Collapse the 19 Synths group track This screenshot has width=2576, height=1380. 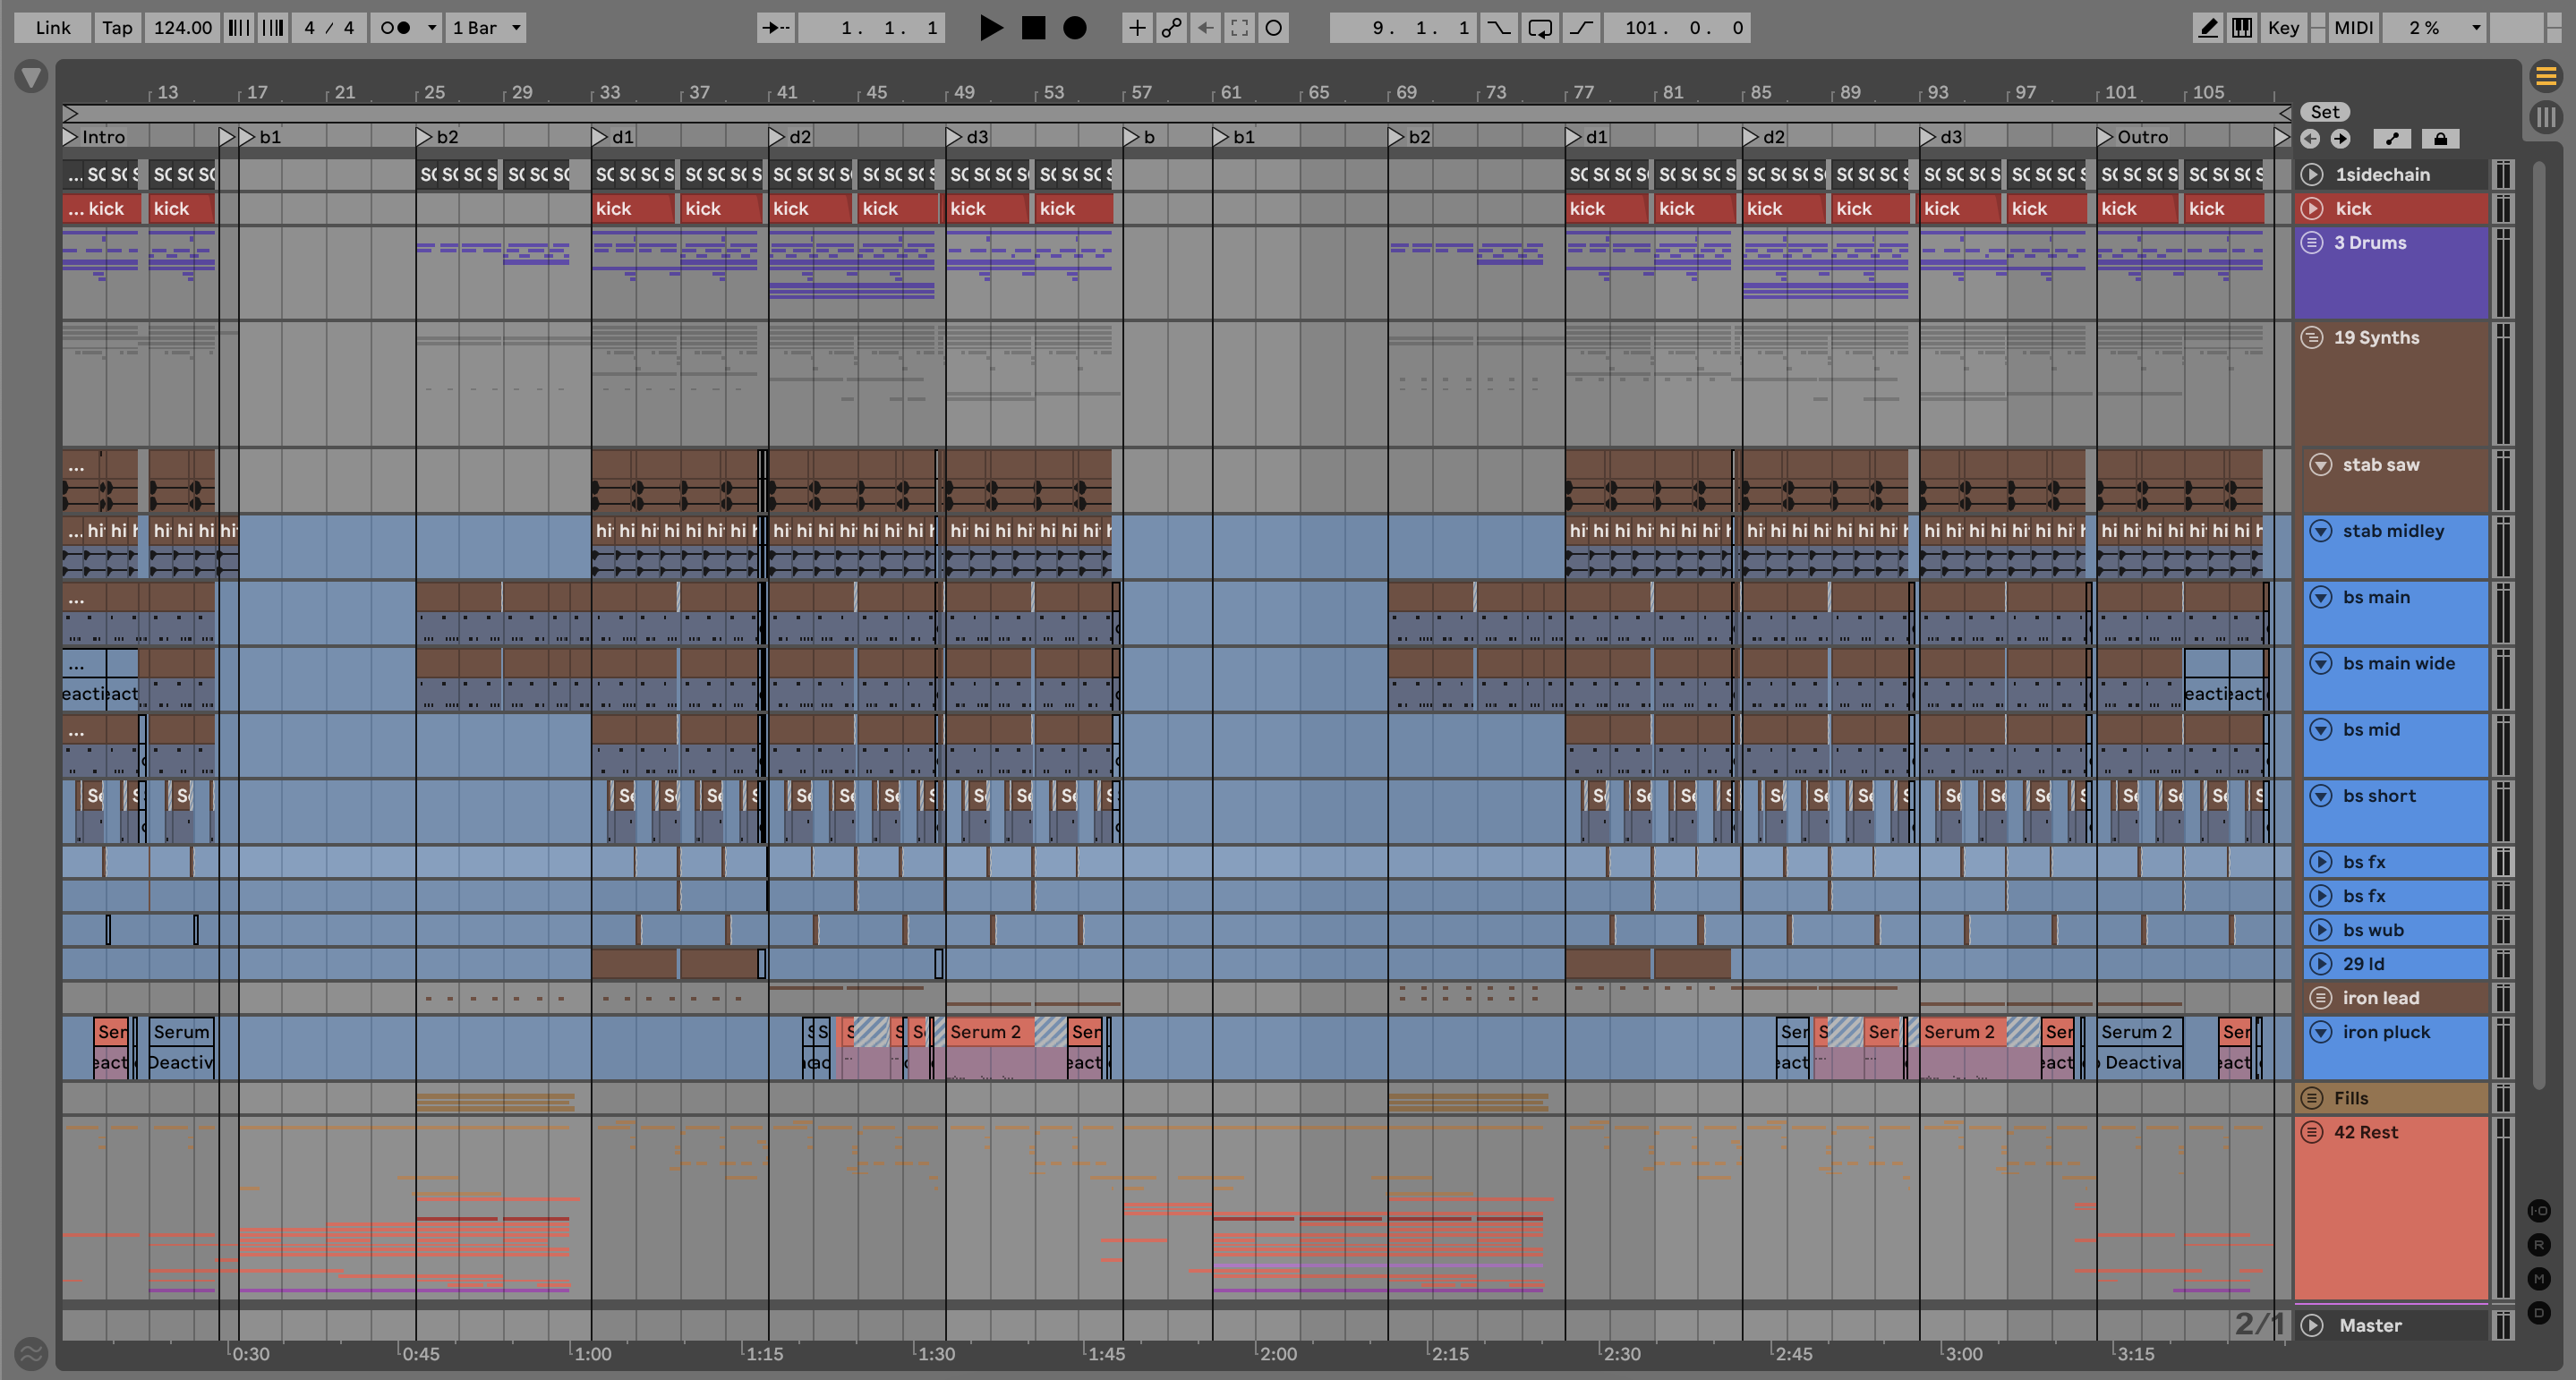coord(2312,338)
